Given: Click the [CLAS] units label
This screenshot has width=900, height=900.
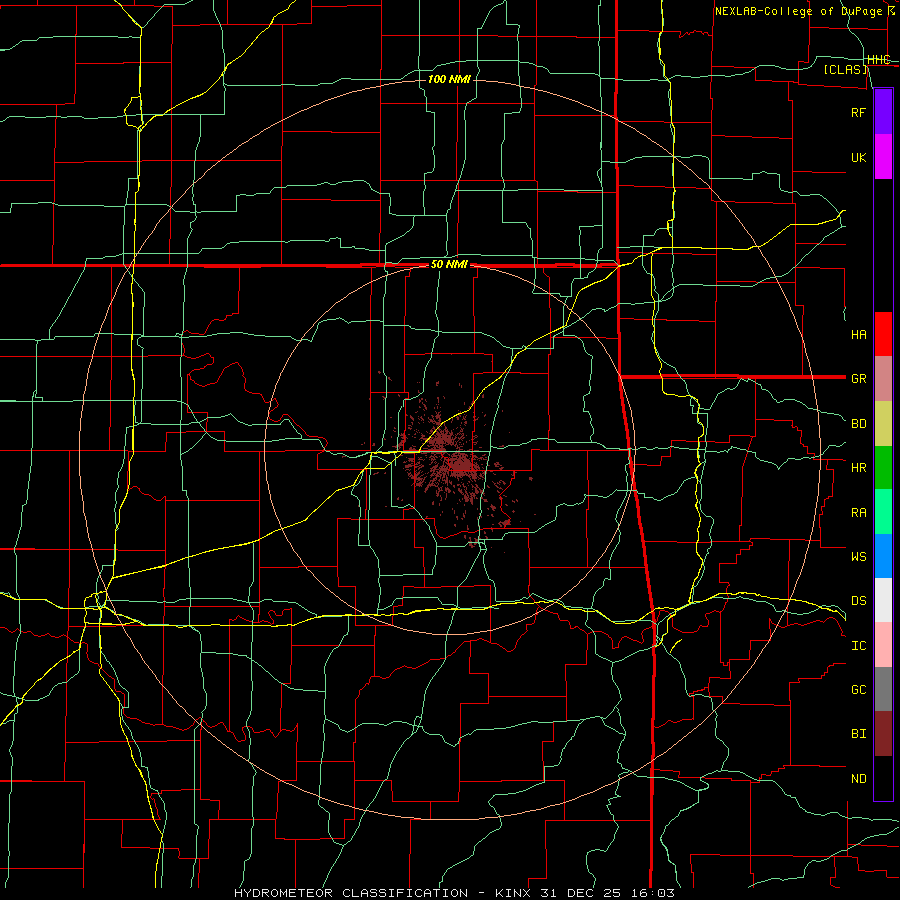Looking at the screenshot, I should (845, 70).
